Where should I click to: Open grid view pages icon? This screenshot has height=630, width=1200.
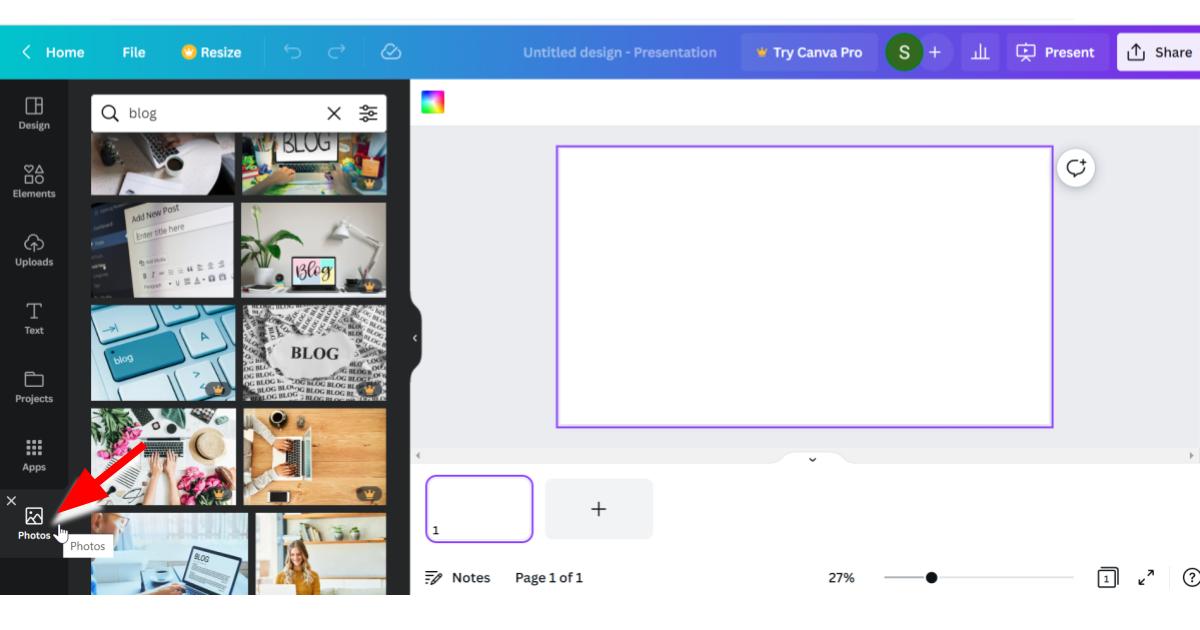pyautogui.click(x=1107, y=577)
